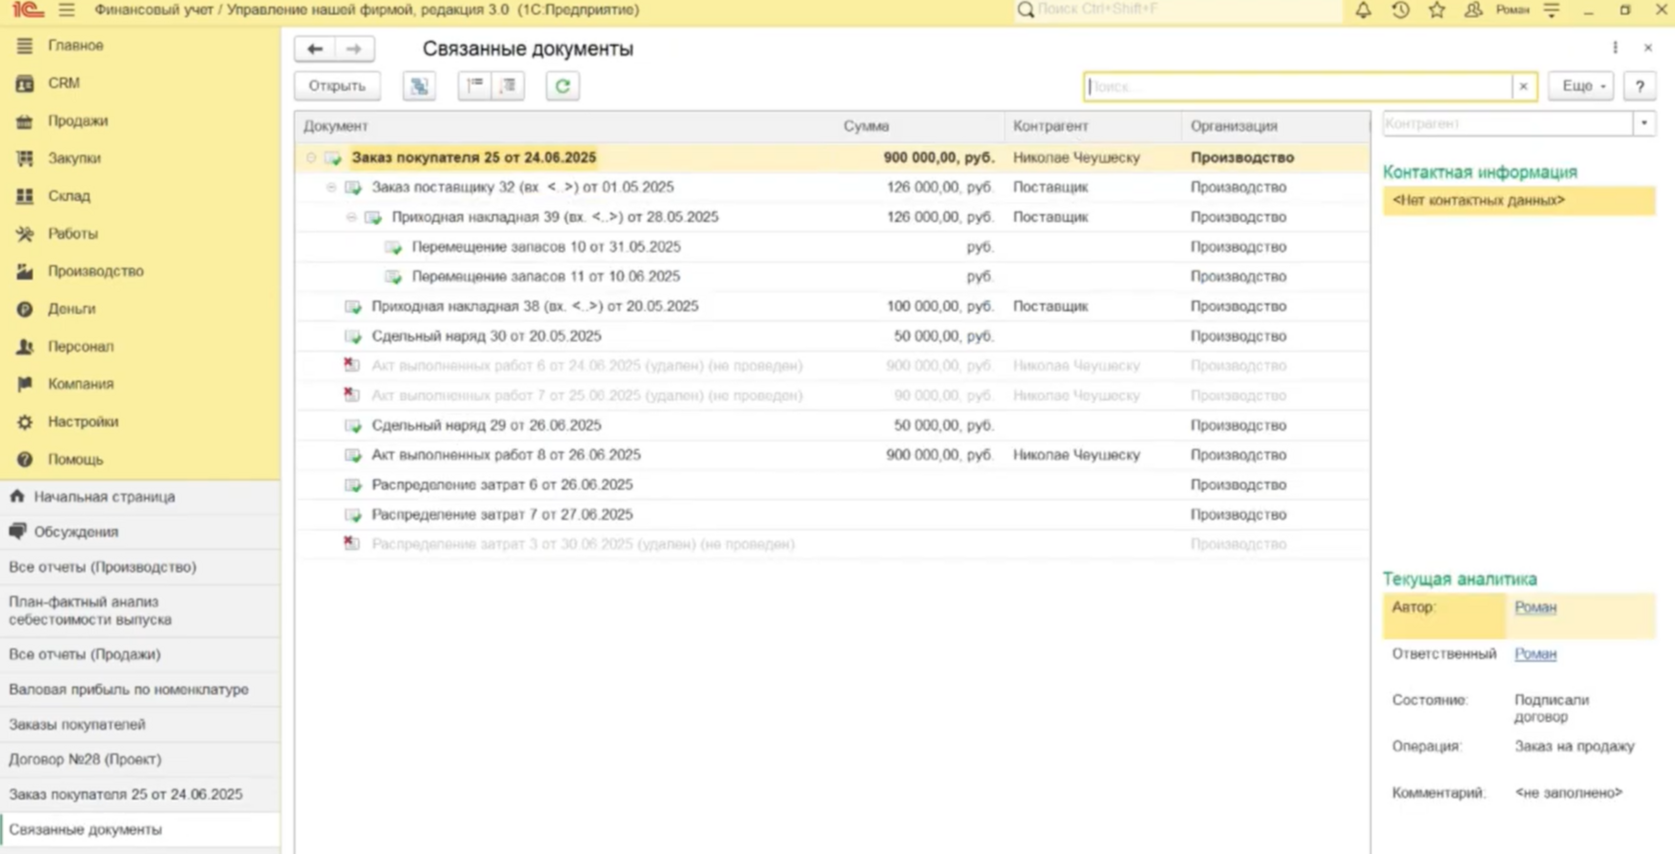
Task: Open the Контрагент dropdown arrow
Action: (x=1644, y=123)
